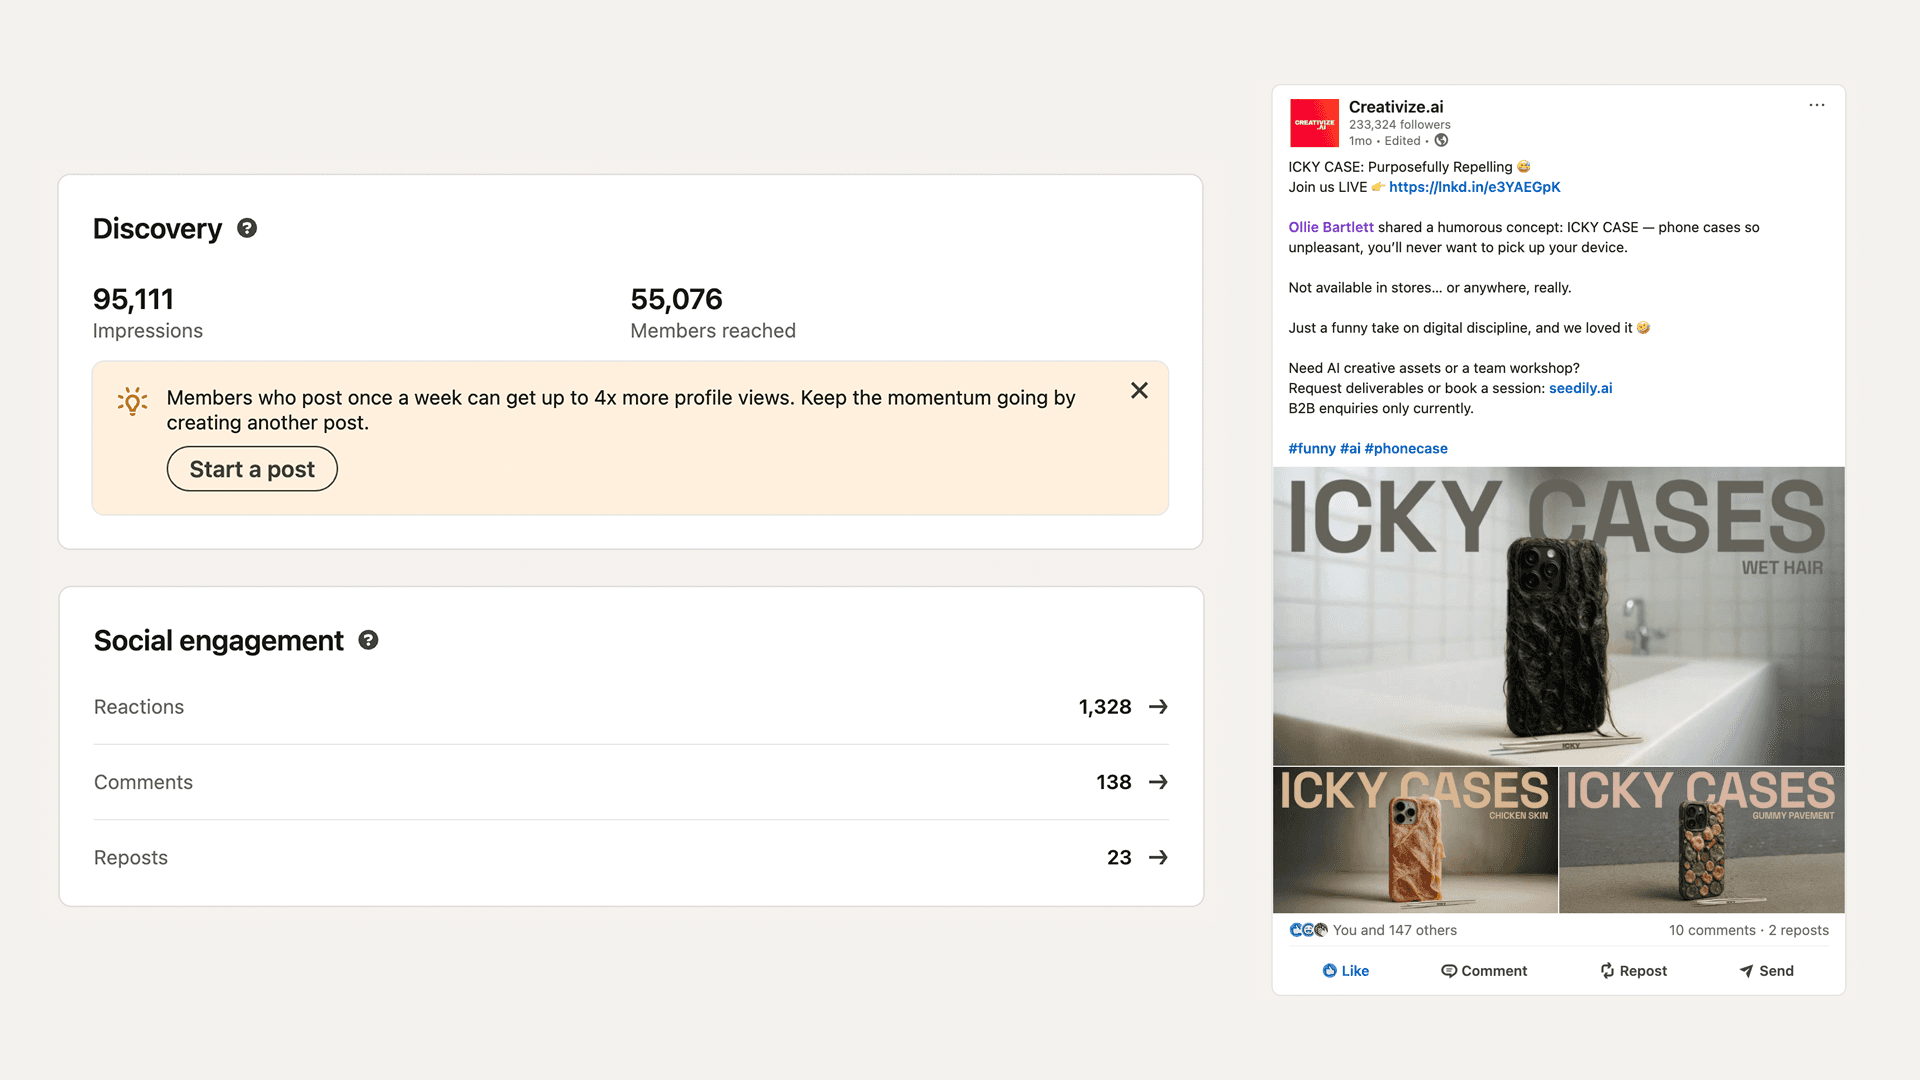The image size is (1920, 1080).
Task: Open the seedily.ai link
Action: 1580,388
